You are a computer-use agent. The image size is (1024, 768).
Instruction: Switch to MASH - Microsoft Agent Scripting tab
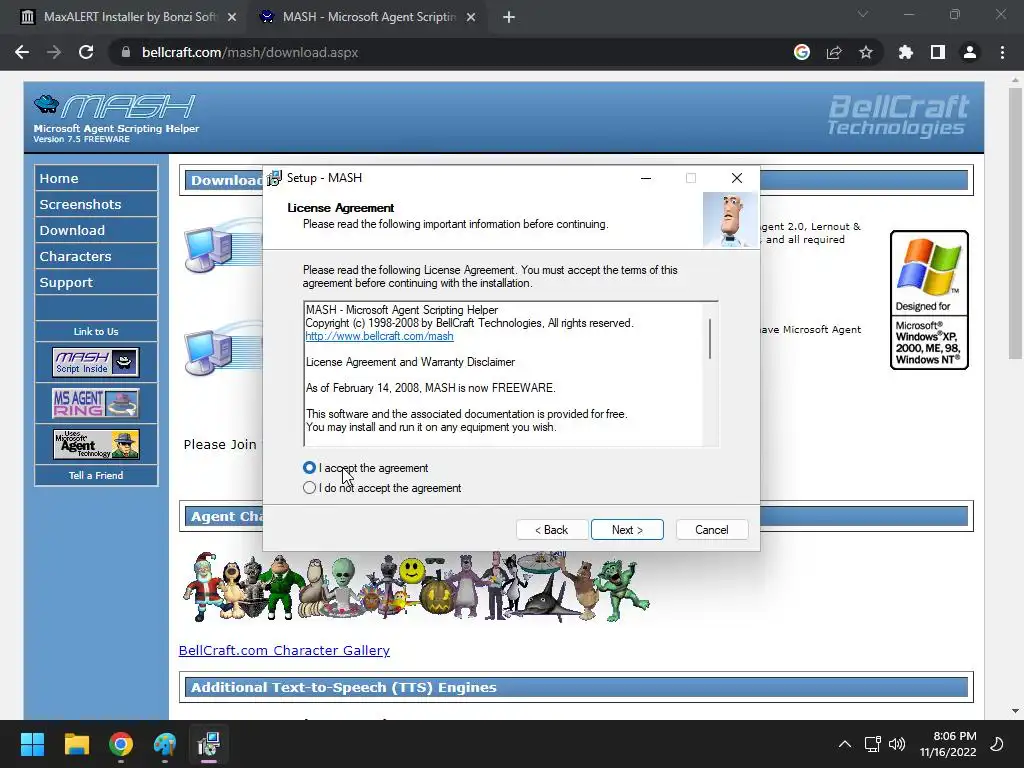click(x=369, y=17)
